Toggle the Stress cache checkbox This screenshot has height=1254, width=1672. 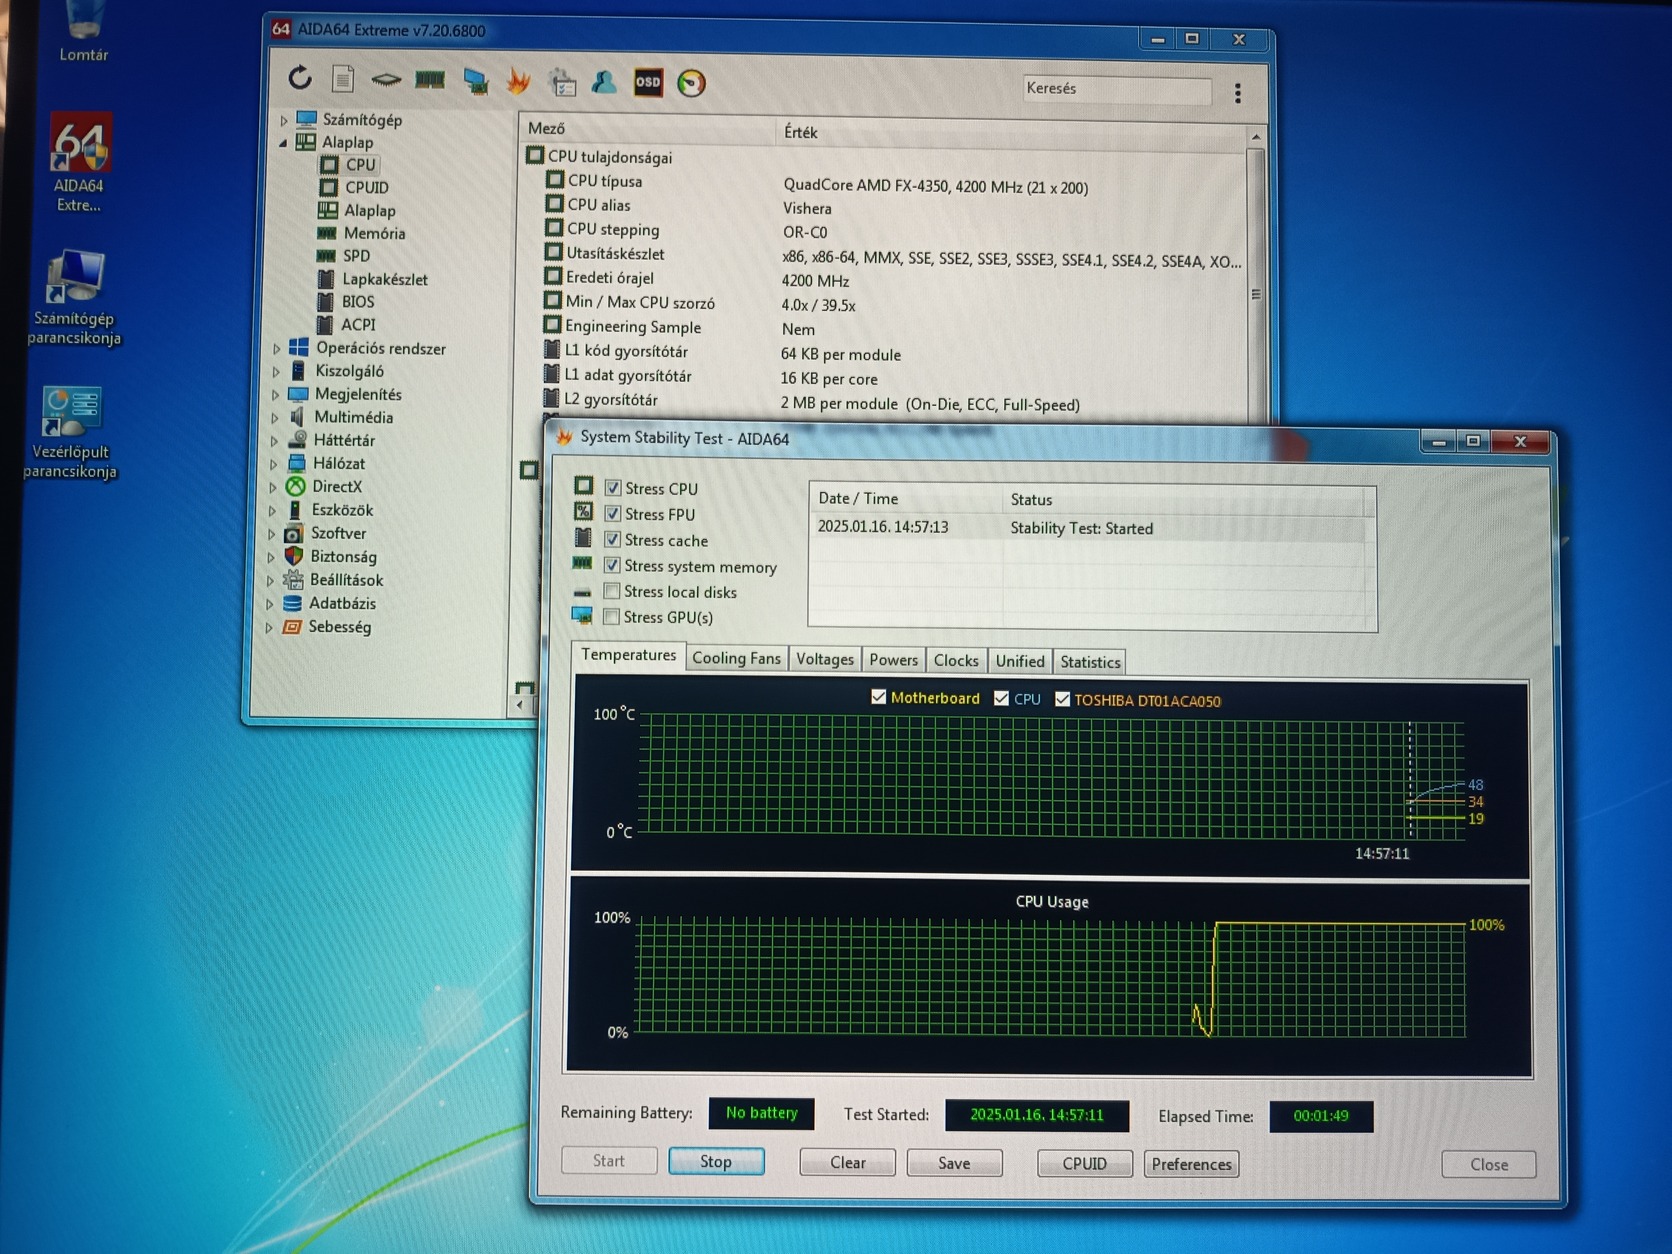[x=612, y=539]
